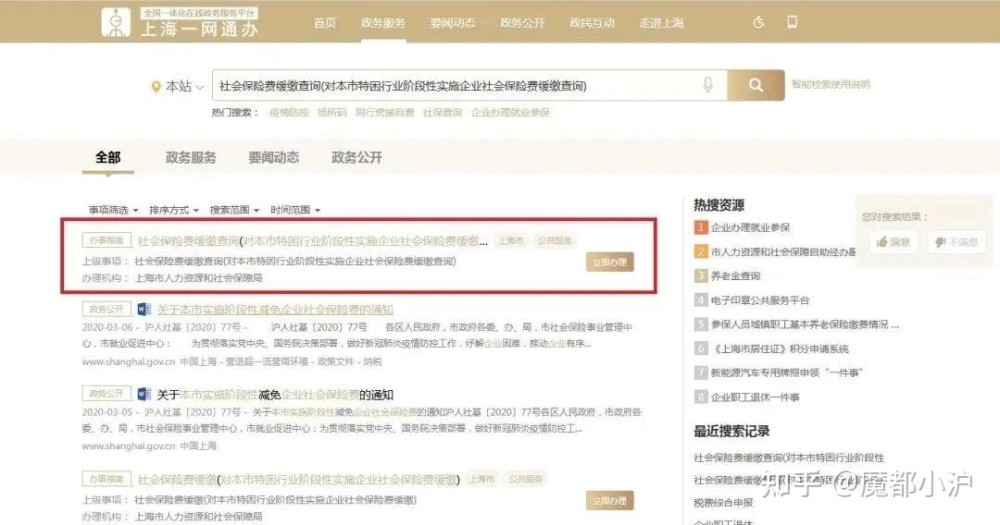Click 公共服务 tag on bottom result
The height and width of the screenshot is (525, 1000).
point(526,478)
